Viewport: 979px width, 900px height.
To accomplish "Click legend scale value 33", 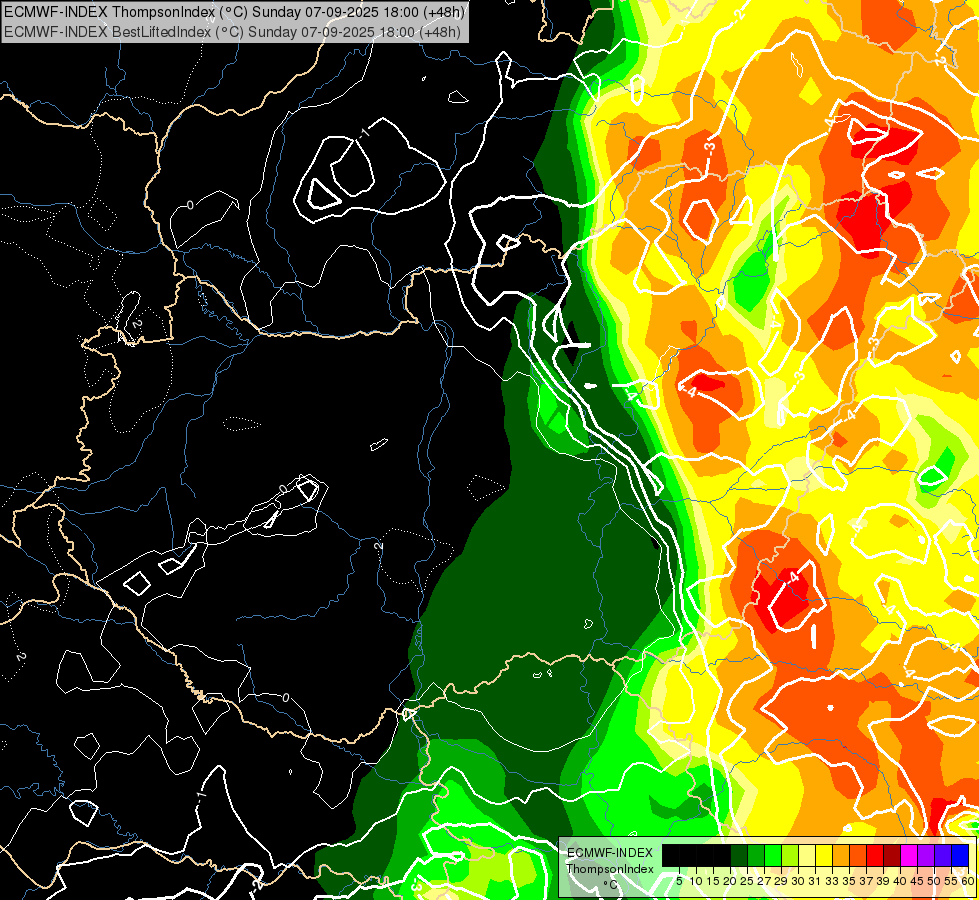I will pos(832,881).
